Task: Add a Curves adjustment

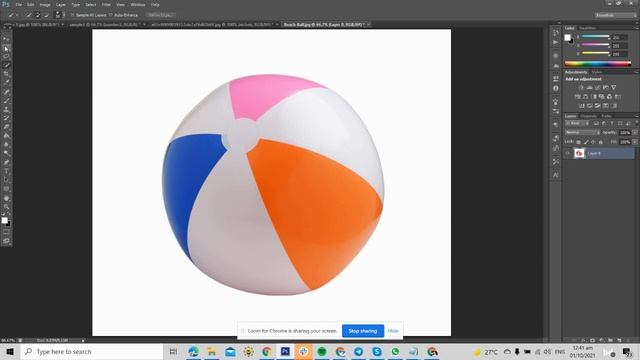Action: point(598,87)
